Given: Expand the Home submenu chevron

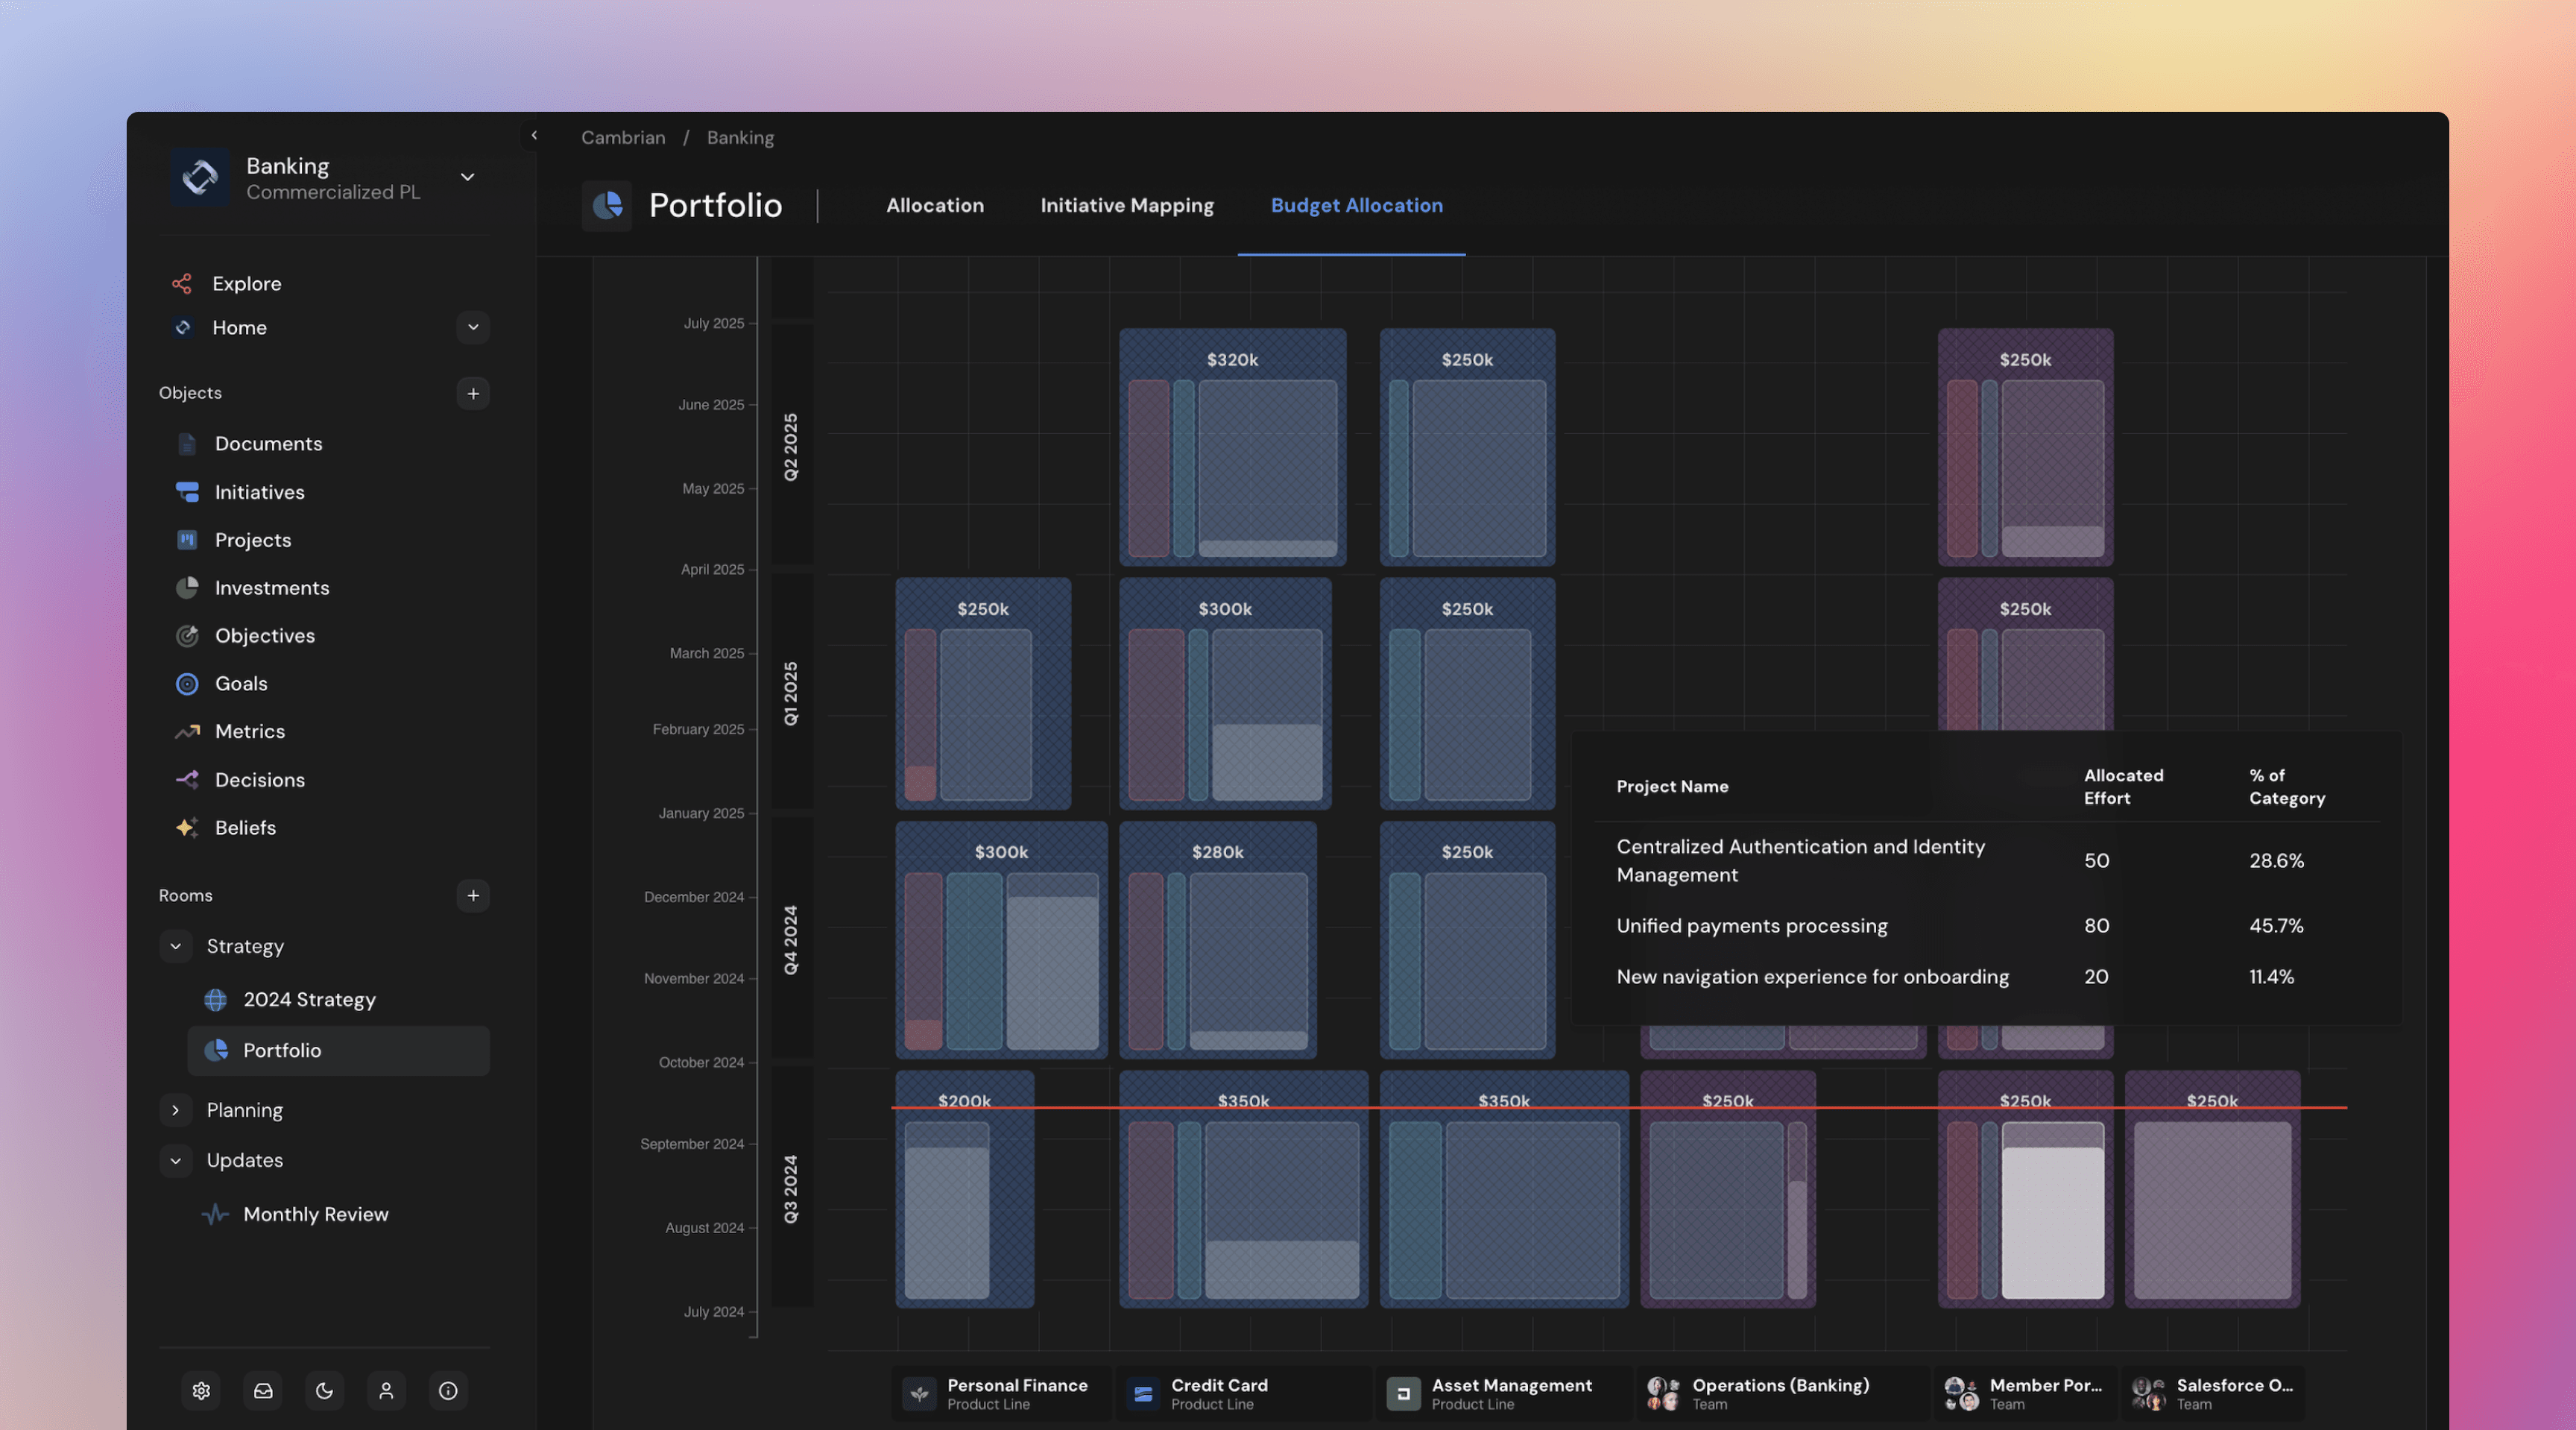Looking at the screenshot, I should [473, 327].
